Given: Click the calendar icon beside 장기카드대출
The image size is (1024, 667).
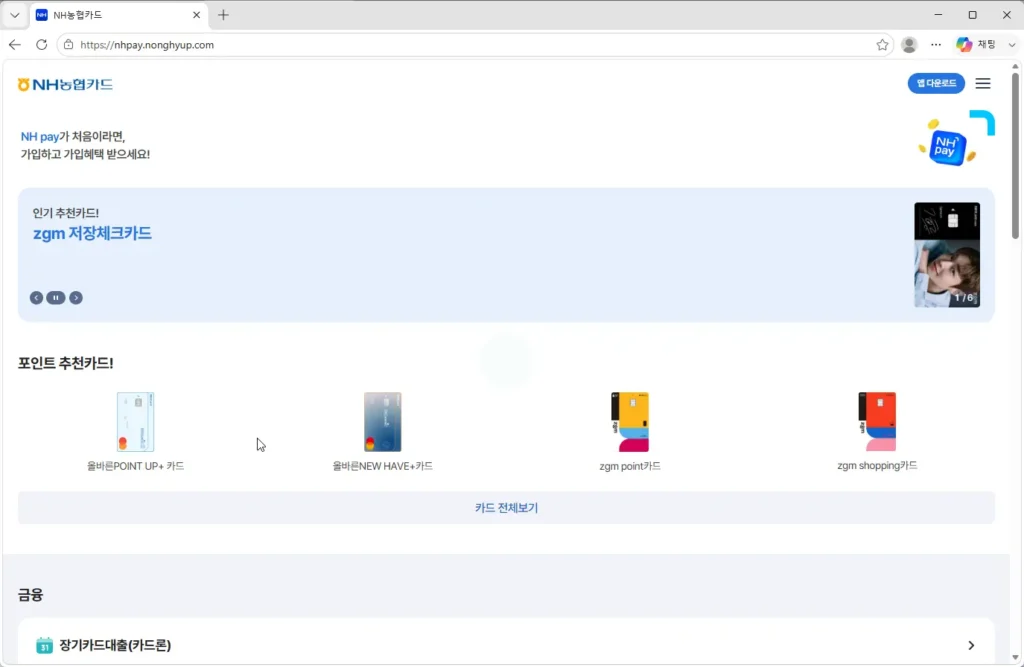Looking at the screenshot, I should pyautogui.click(x=44, y=645).
